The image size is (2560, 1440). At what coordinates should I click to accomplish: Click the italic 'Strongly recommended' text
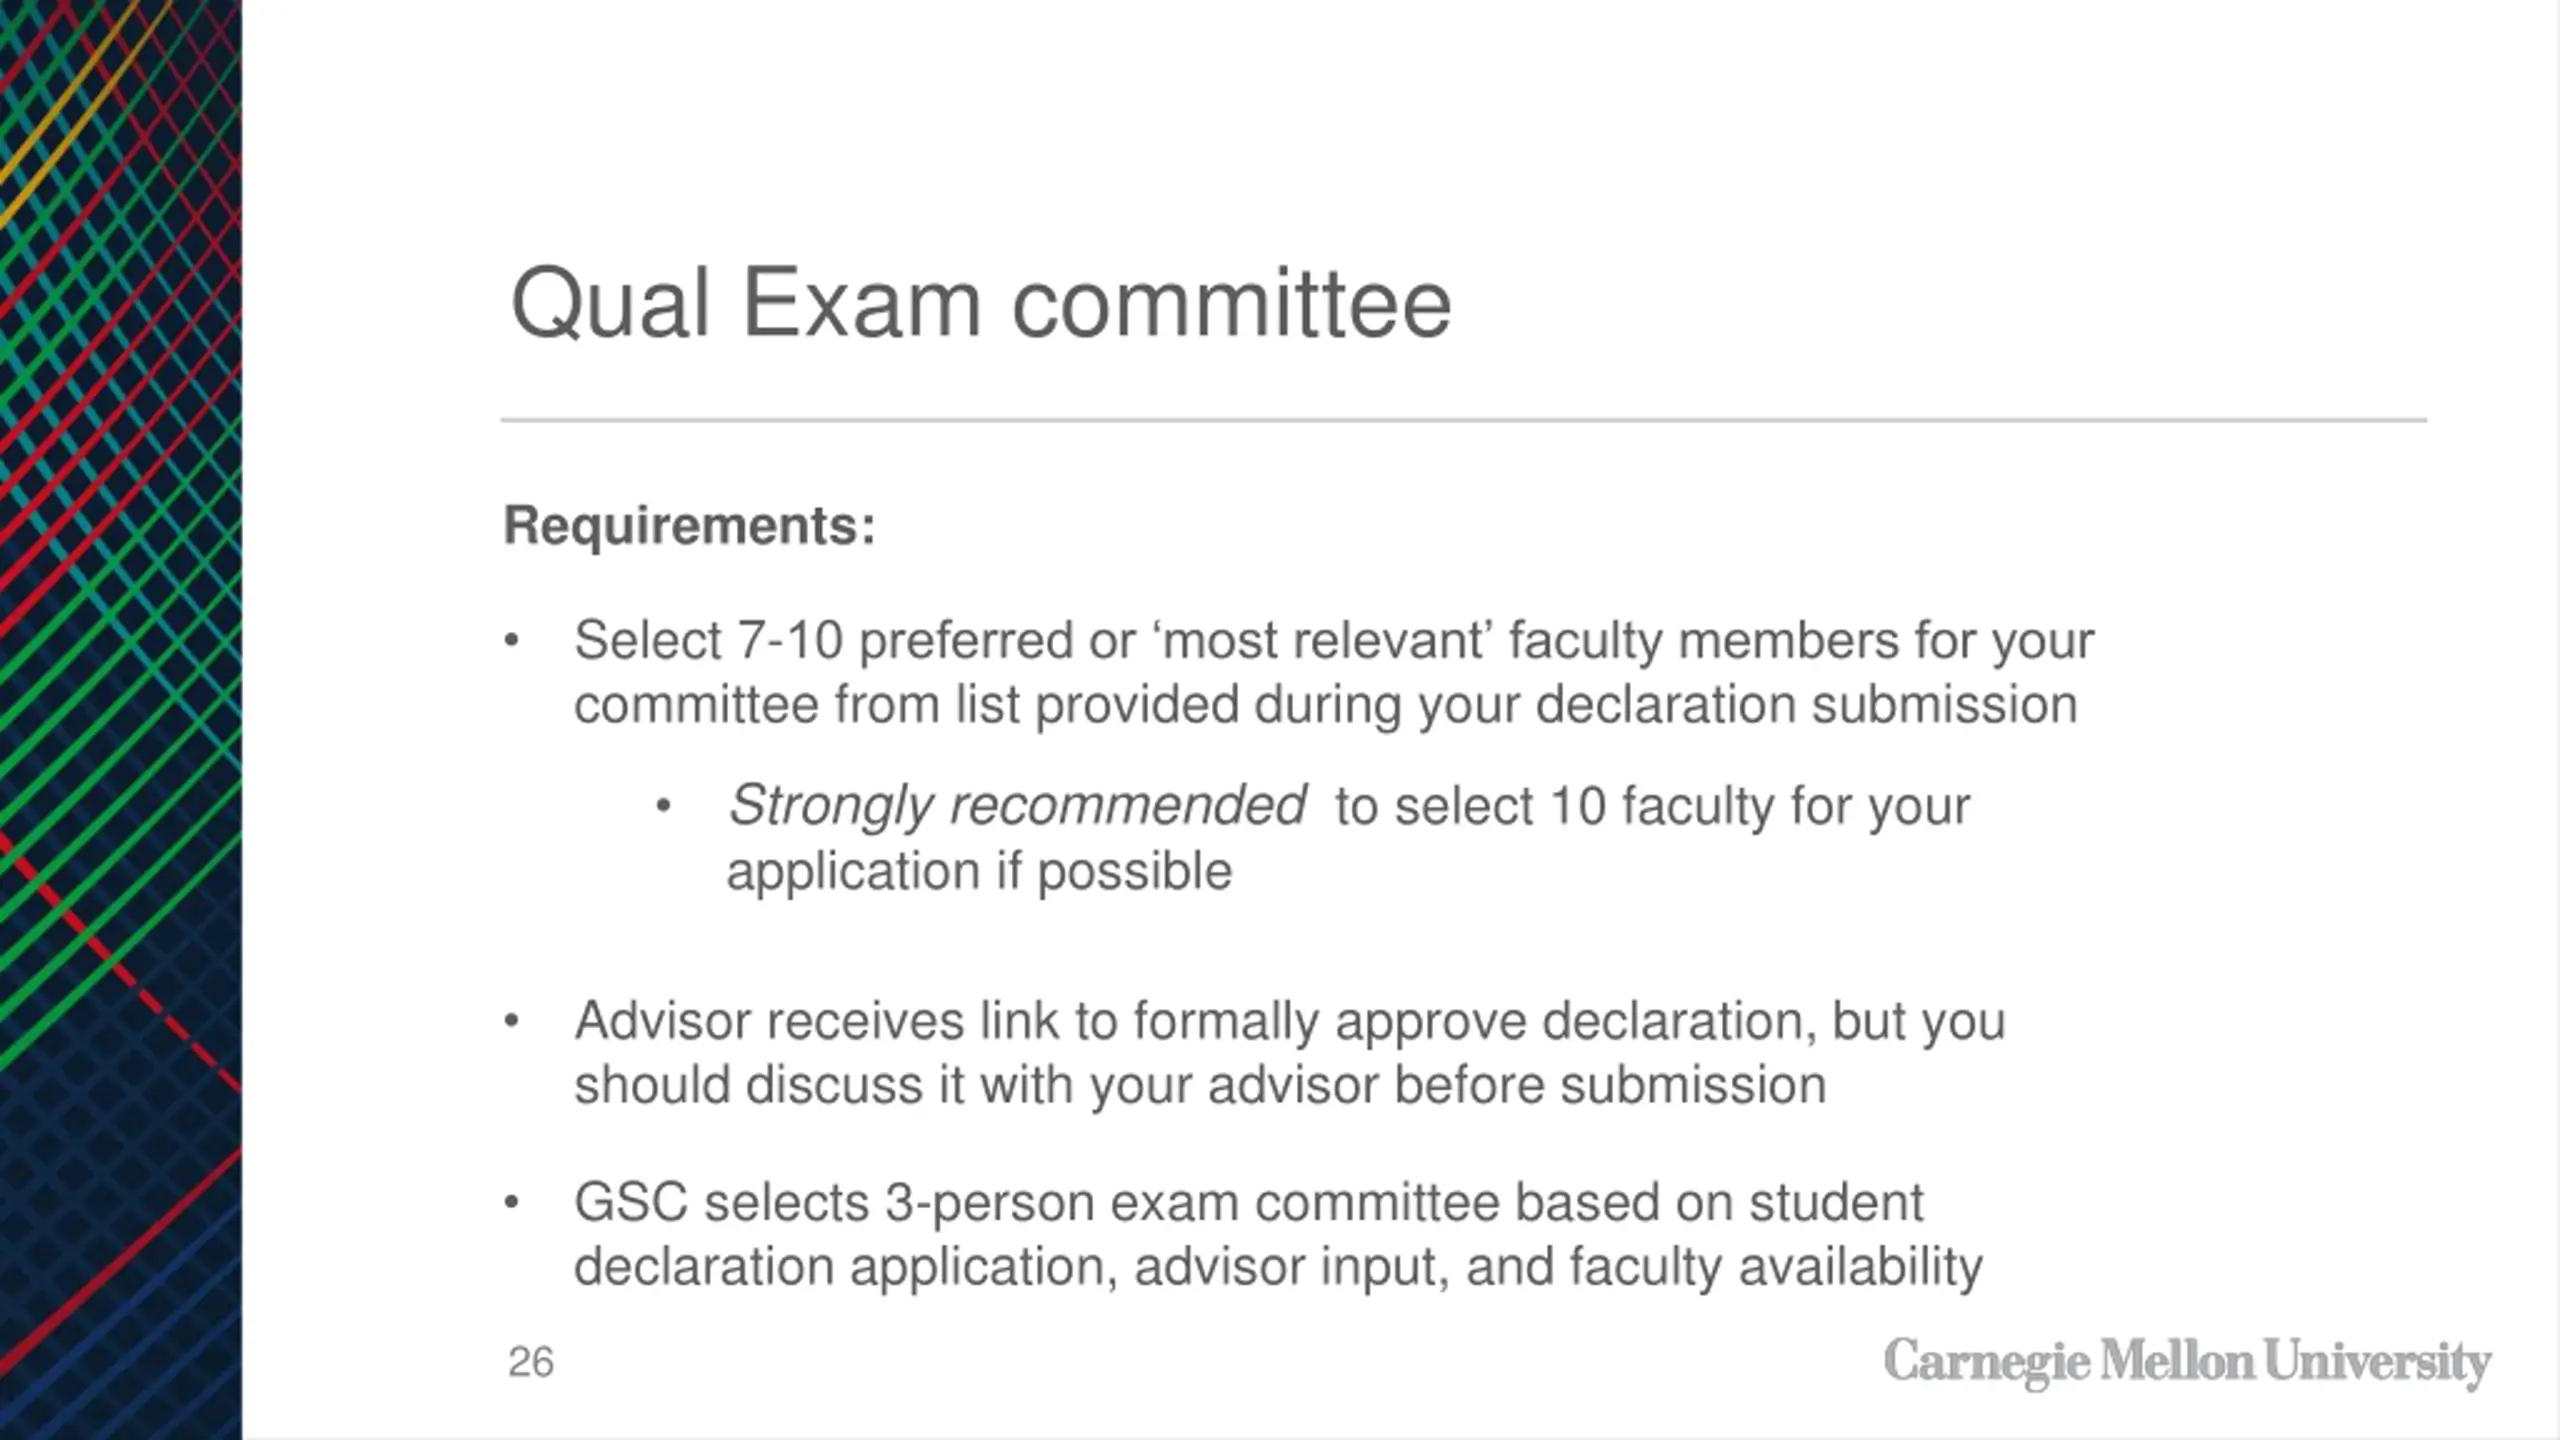1017,806
